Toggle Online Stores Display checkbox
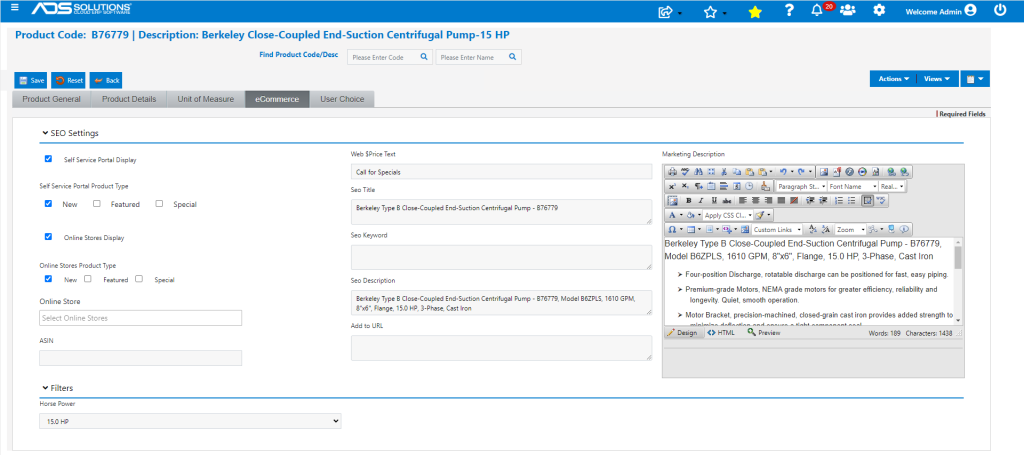 48,237
